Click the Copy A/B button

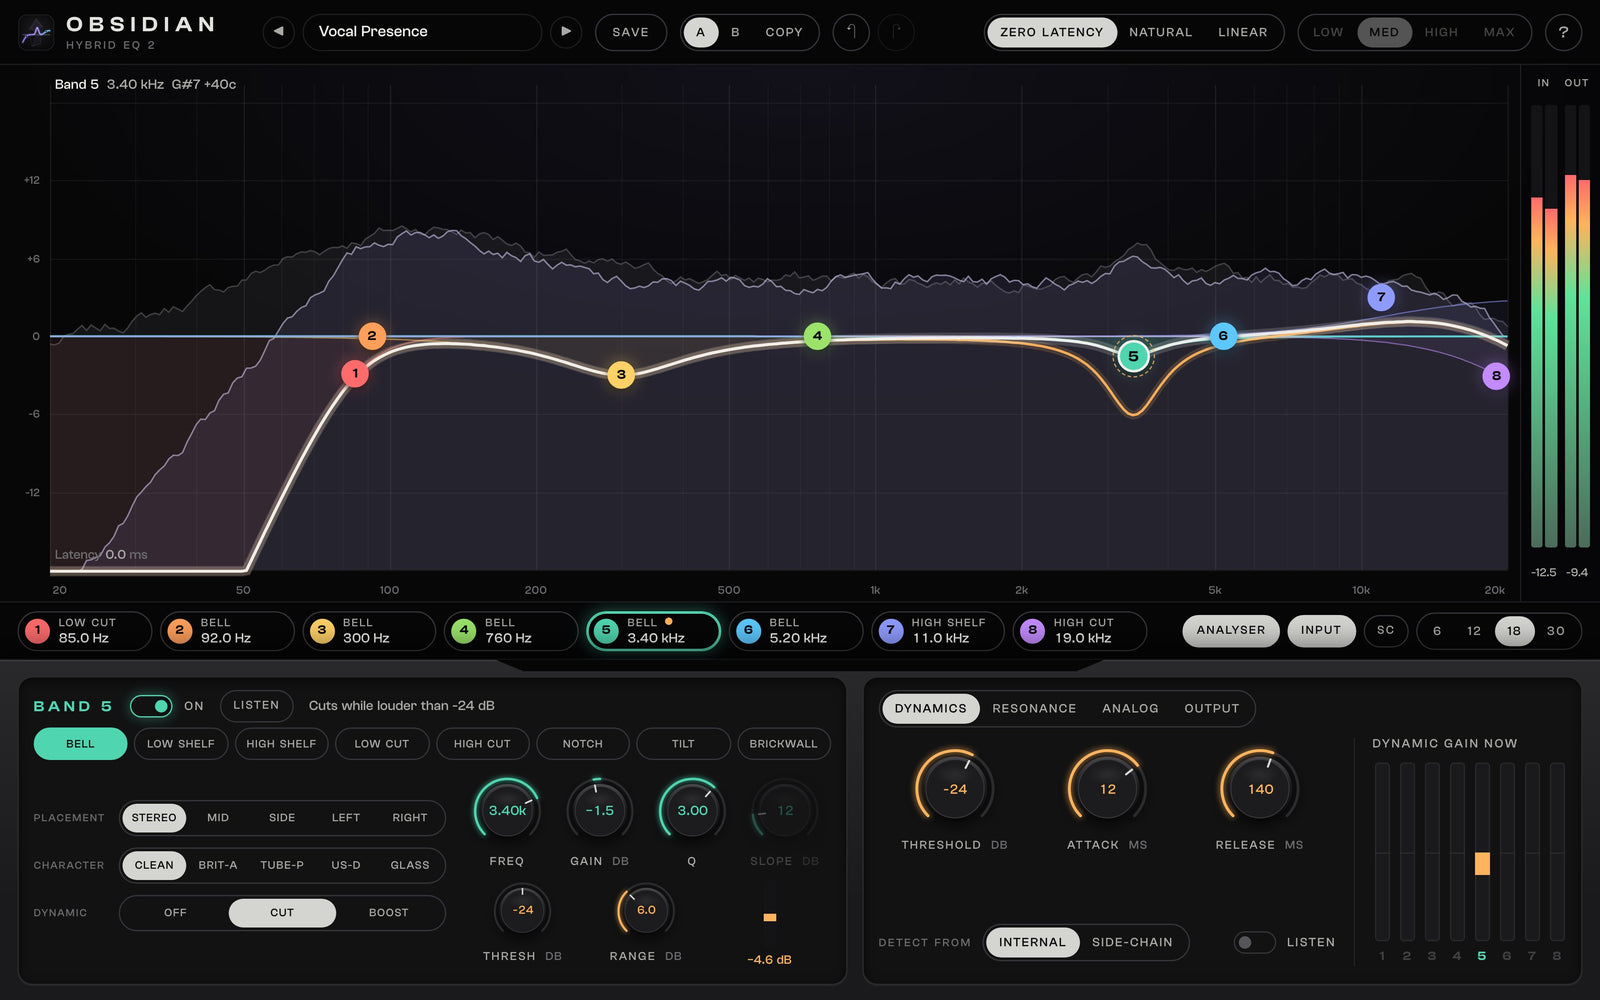point(784,32)
